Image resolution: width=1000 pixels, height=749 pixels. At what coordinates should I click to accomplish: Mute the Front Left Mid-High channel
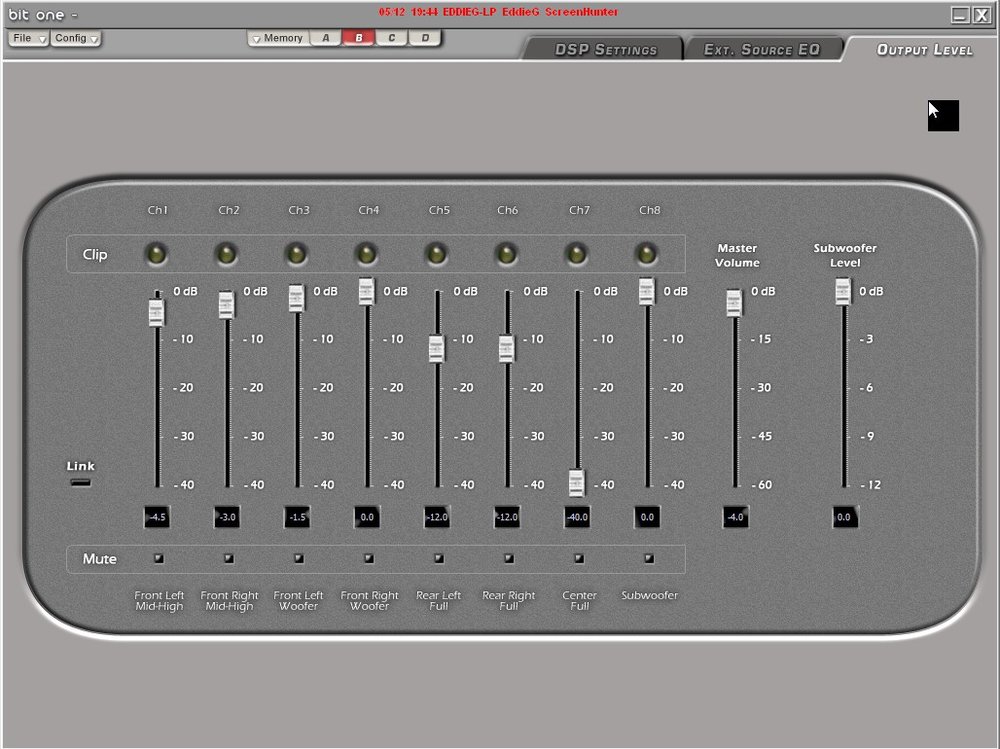tap(159, 558)
